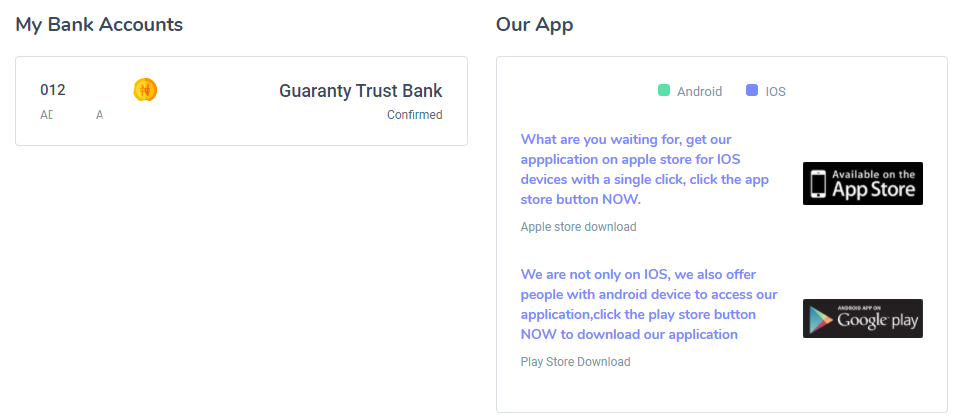This screenshot has width=960, height=418.
Task: Click the Naira coin icon
Action: [x=145, y=91]
